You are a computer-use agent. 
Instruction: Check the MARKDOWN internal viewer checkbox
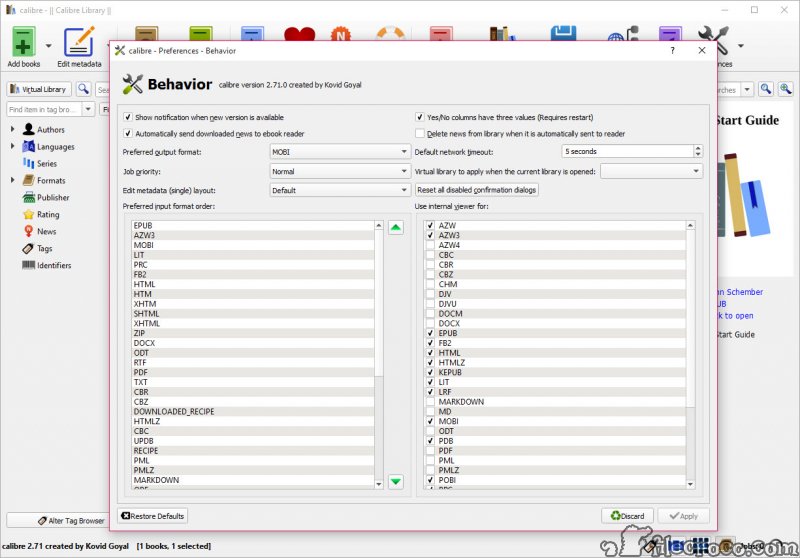pyautogui.click(x=430, y=401)
